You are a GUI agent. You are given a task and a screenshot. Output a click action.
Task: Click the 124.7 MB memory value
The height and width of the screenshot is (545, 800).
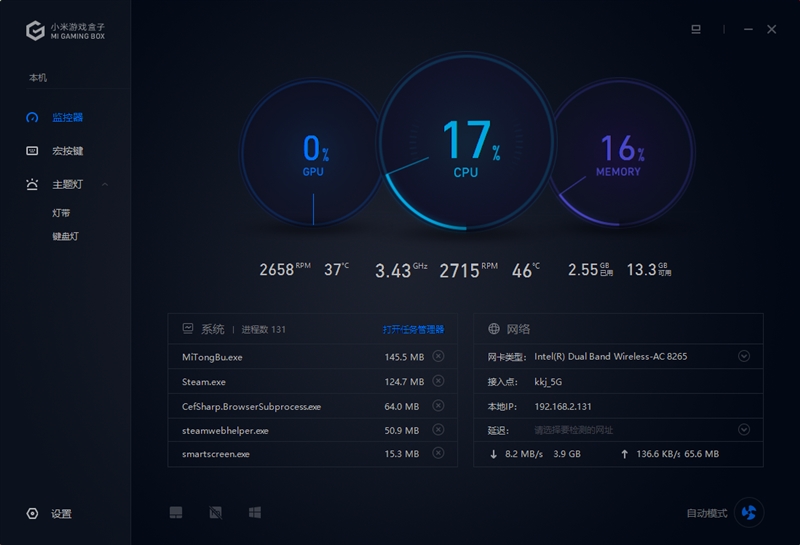point(404,382)
